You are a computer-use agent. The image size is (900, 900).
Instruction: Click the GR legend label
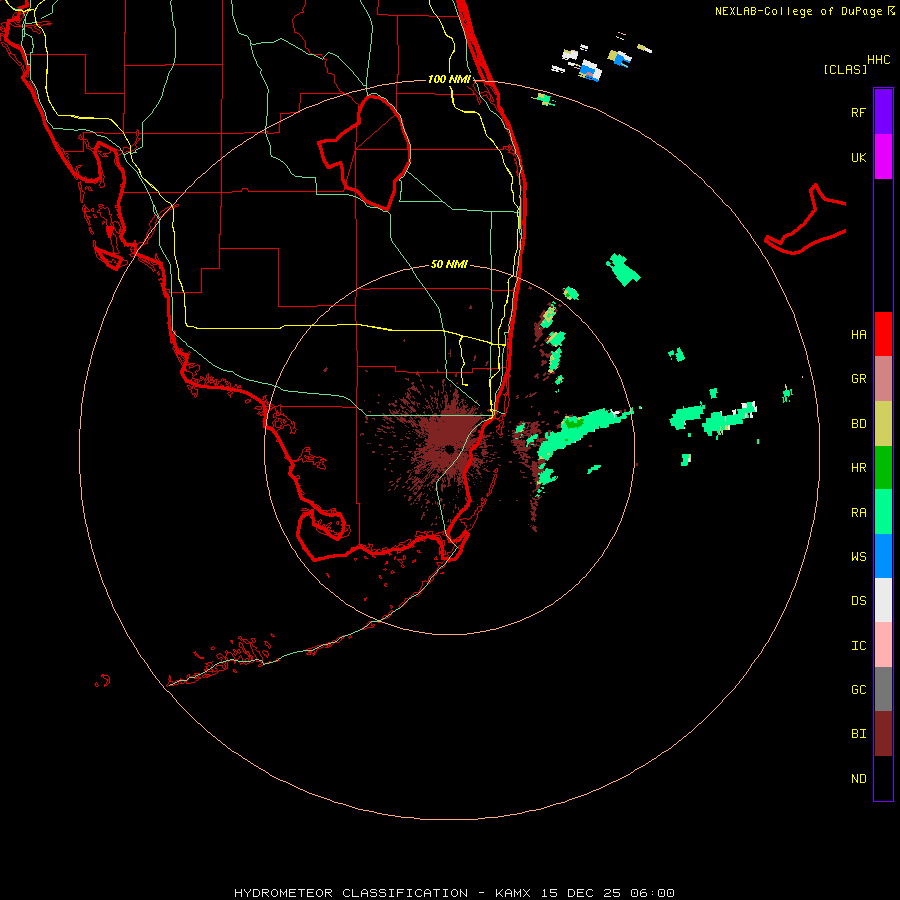point(858,379)
